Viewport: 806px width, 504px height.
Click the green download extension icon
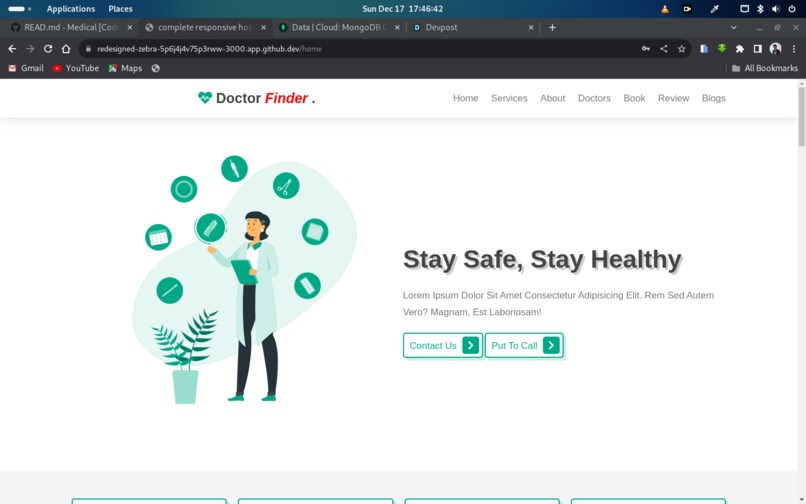722,48
